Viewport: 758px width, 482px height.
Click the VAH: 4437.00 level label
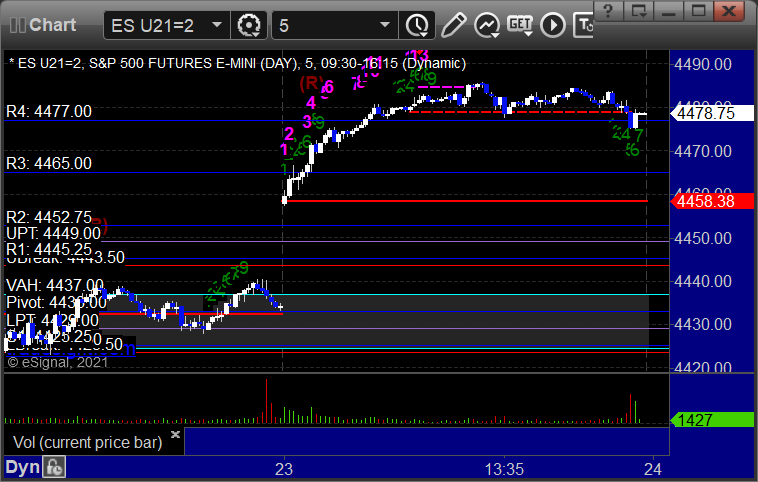click(55, 285)
